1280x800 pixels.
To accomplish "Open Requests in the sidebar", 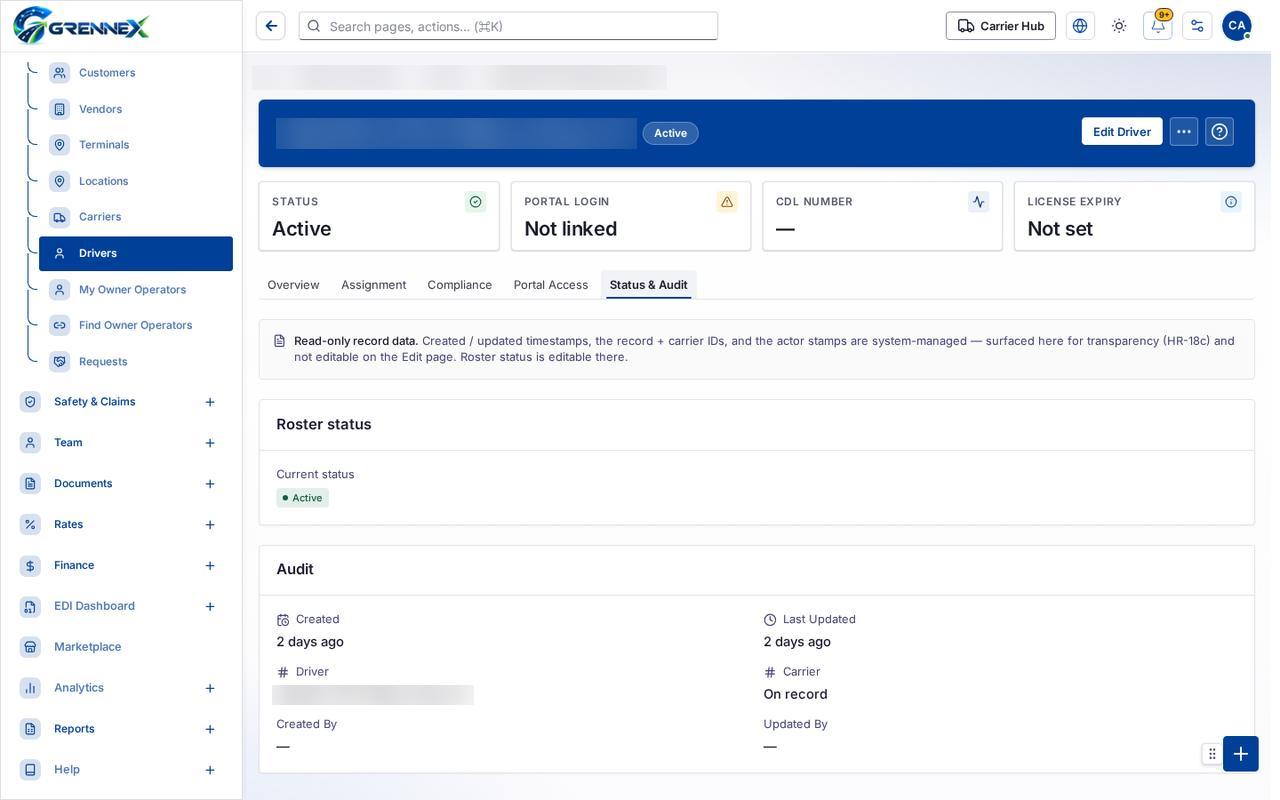I will click(136, 362).
